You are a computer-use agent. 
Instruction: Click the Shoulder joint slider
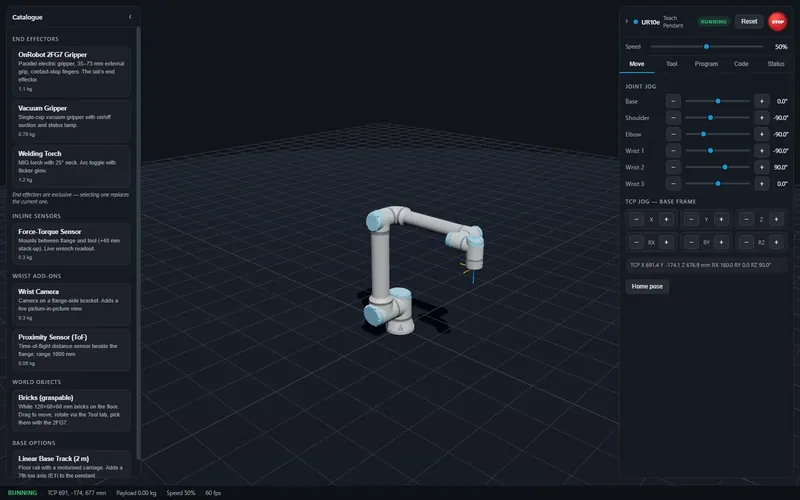[718, 117]
